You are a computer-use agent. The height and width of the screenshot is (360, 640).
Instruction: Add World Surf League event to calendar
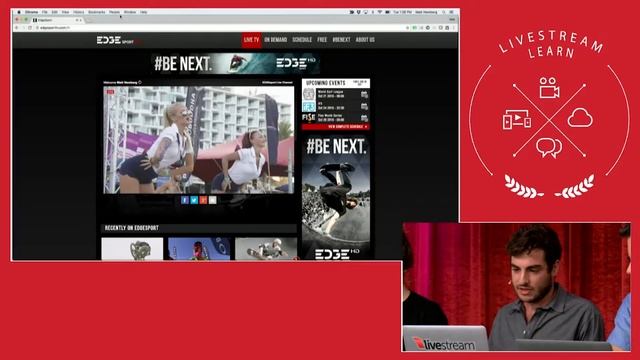(x=364, y=94)
